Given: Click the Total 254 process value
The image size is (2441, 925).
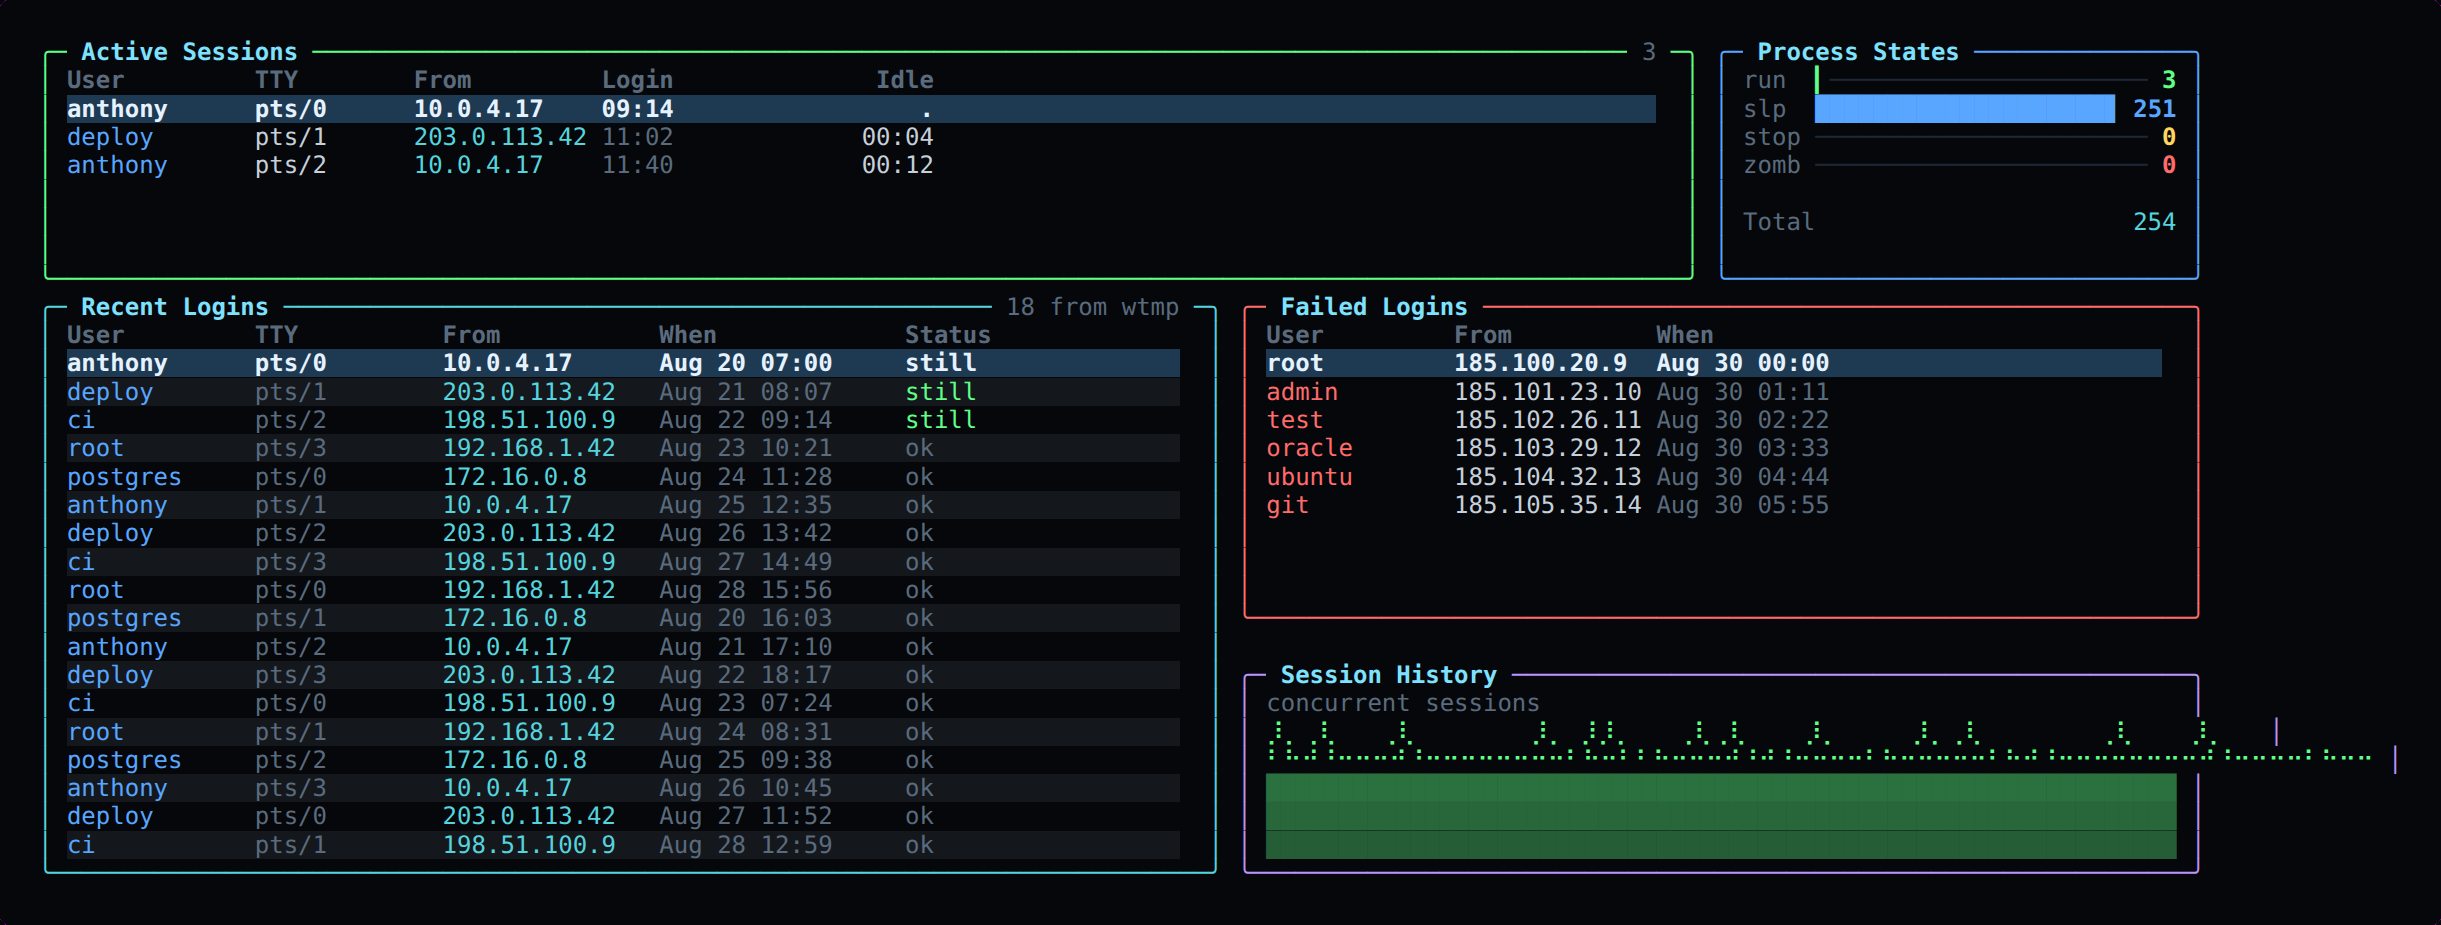Looking at the screenshot, I should [x=2154, y=222].
